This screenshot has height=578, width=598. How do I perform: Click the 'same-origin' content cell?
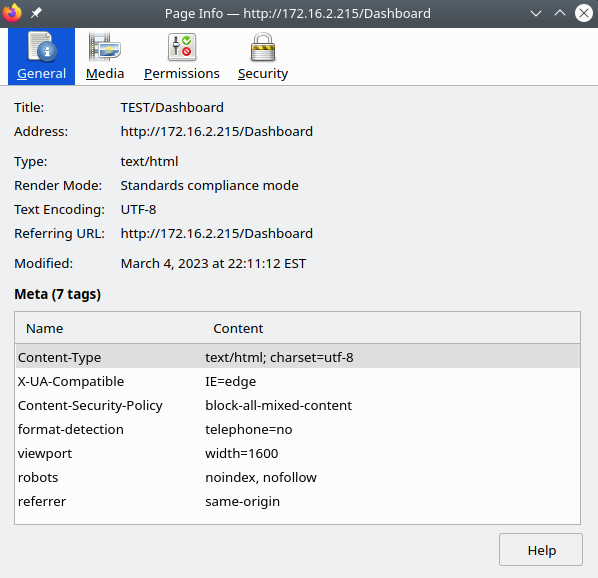(x=243, y=501)
